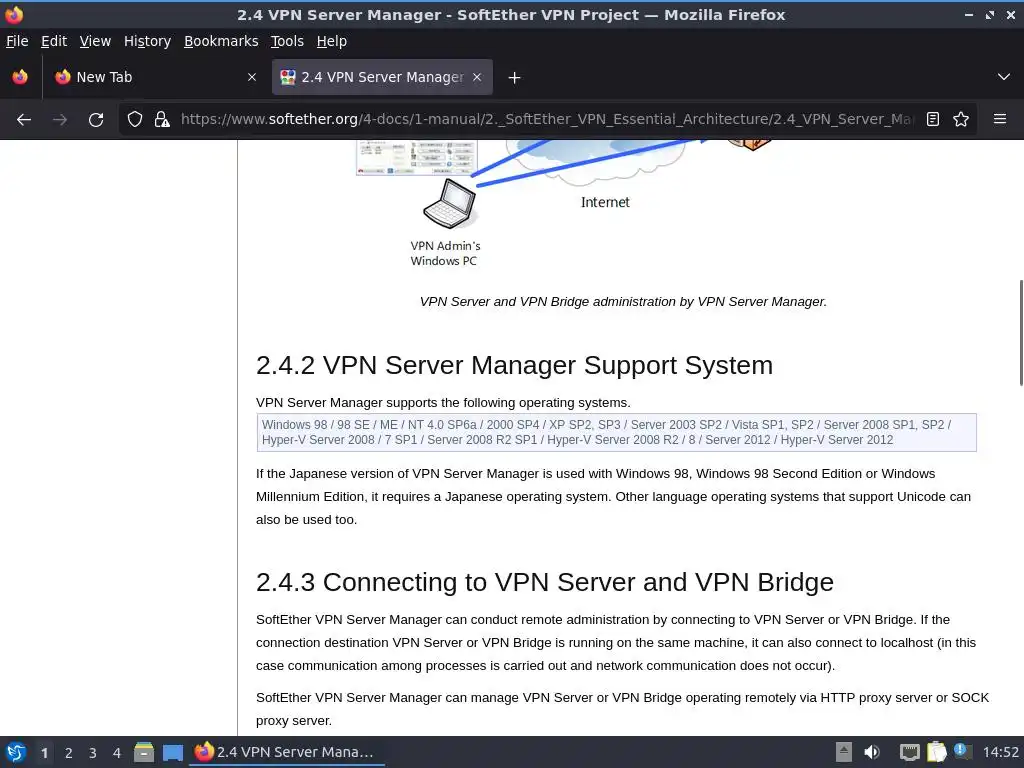
Task: Click the 14:52 taskbar clock
Action: click(x=1000, y=752)
